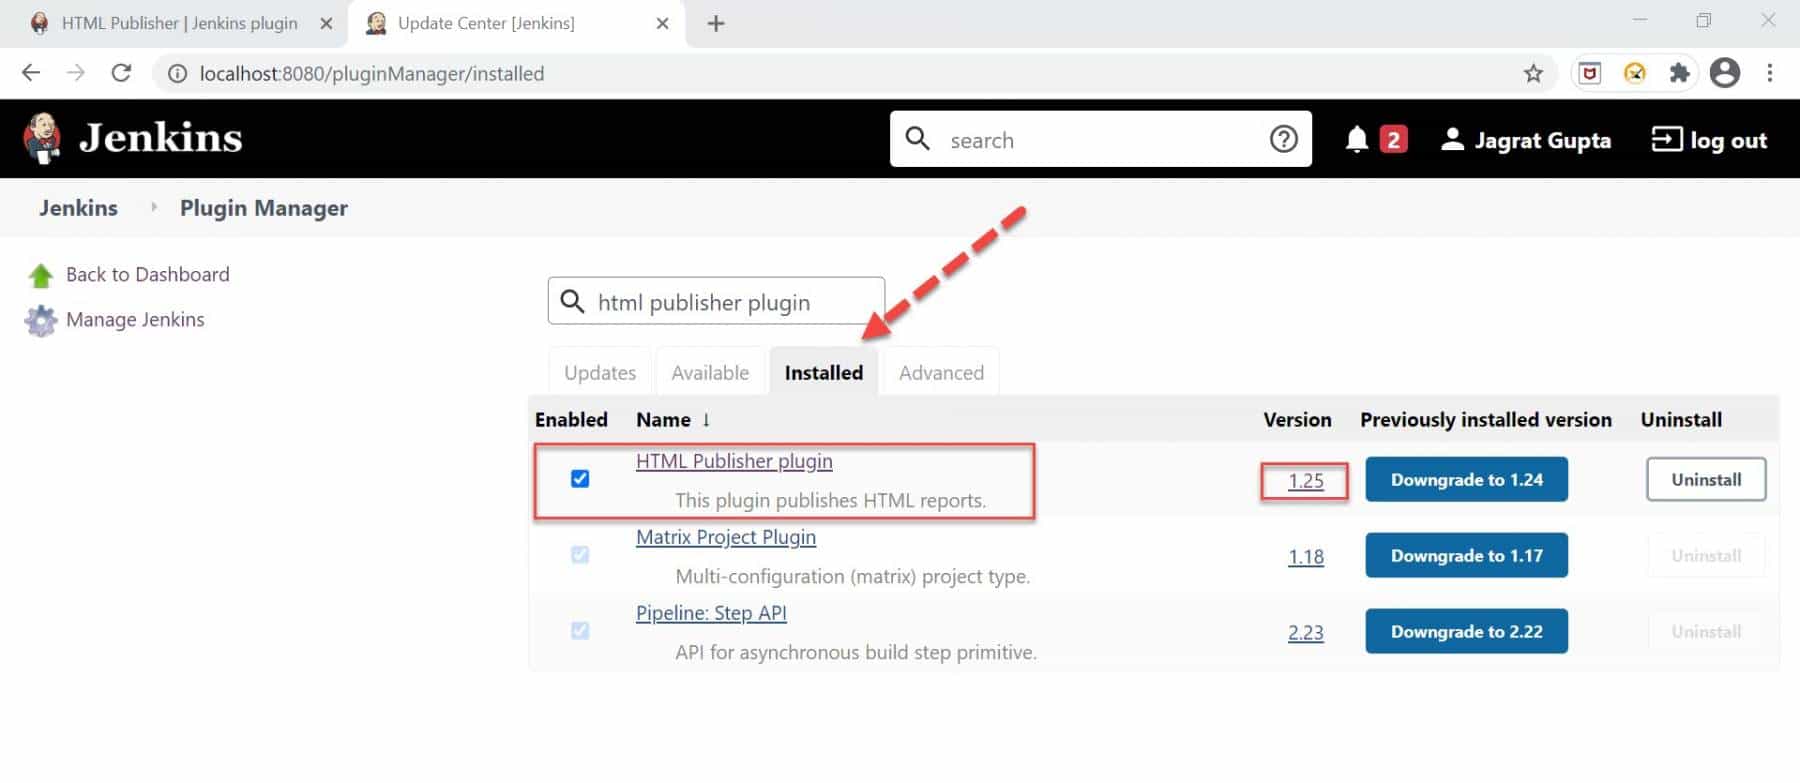The image size is (1800, 783).
Task: Reload the page with refresh icon
Action: [121, 73]
